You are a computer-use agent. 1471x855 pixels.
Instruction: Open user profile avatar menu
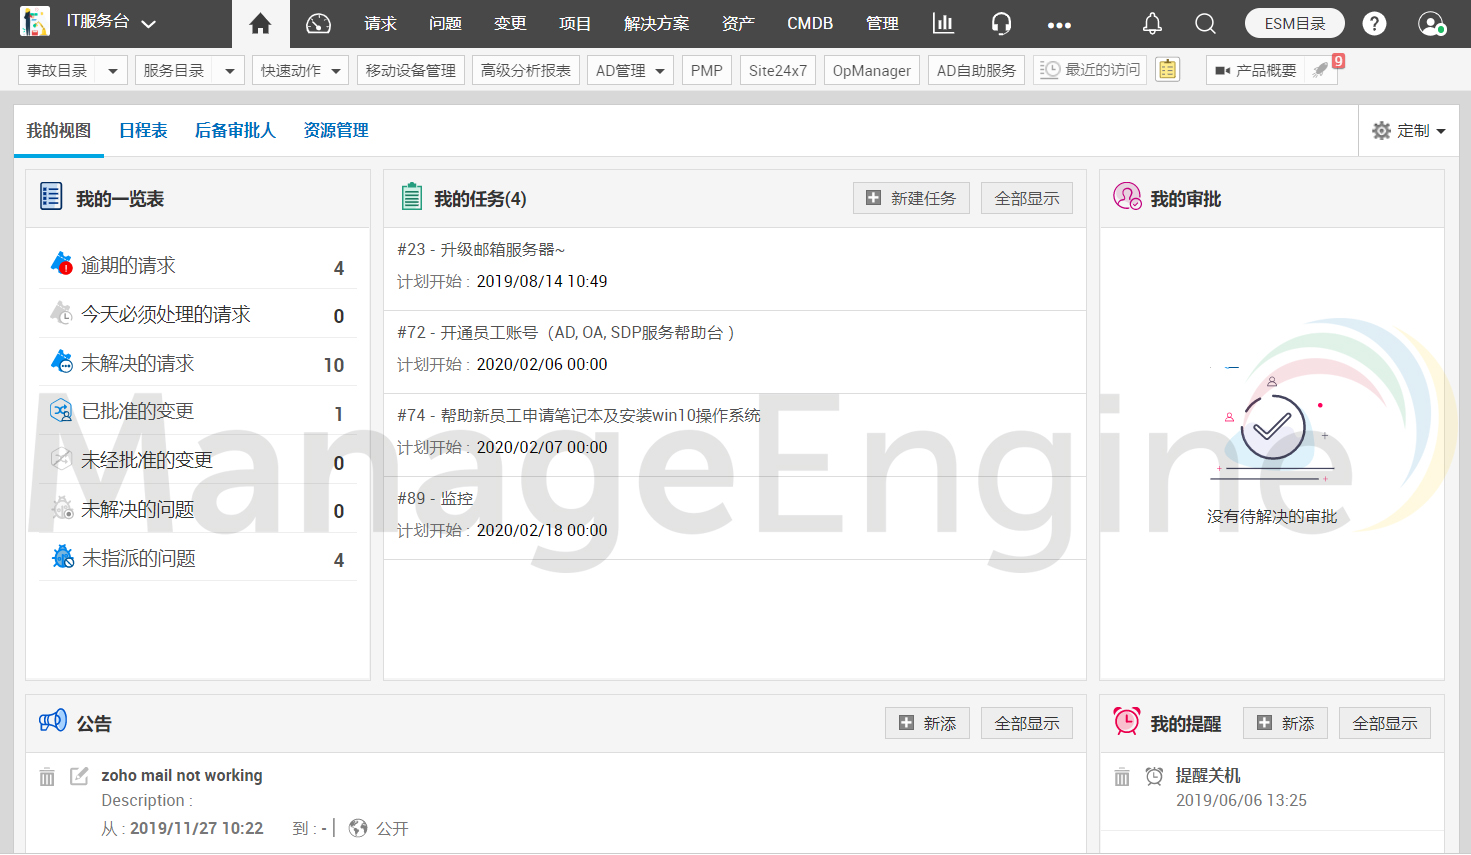click(x=1431, y=24)
